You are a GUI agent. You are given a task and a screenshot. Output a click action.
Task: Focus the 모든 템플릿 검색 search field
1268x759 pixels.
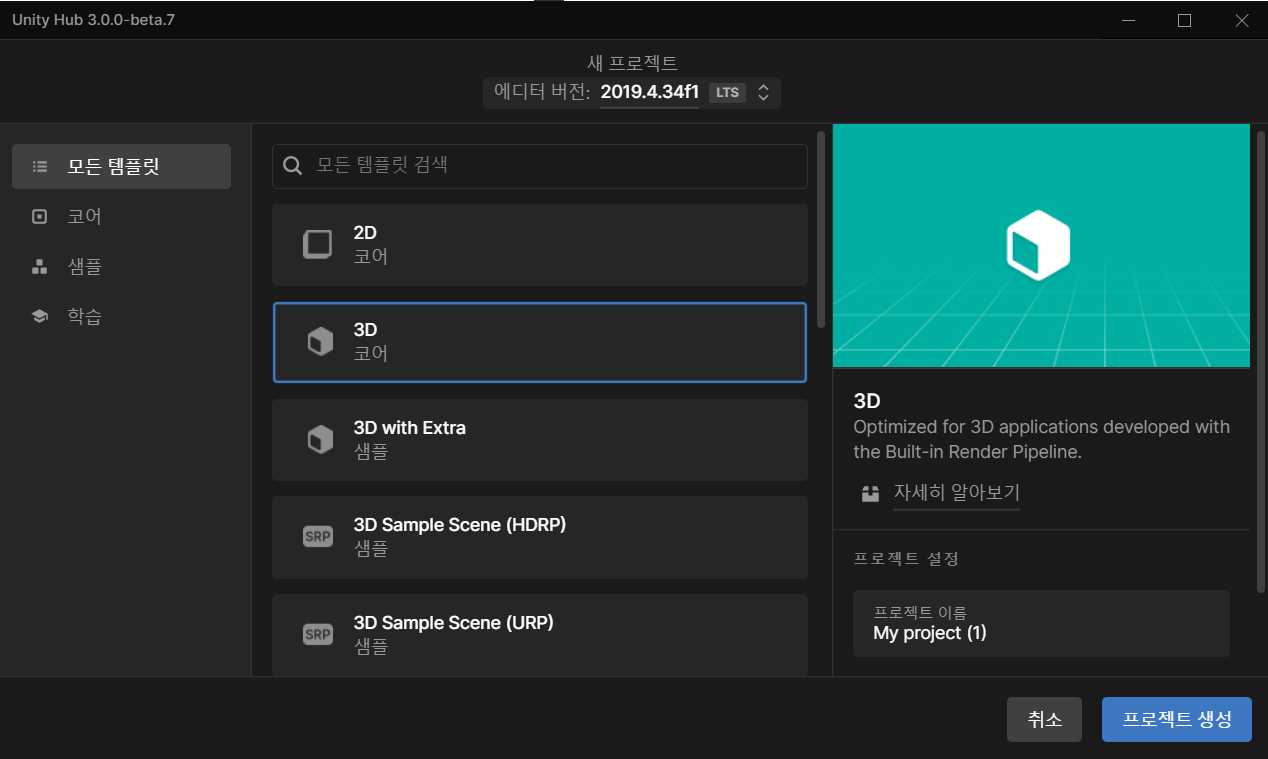click(539, 166)
